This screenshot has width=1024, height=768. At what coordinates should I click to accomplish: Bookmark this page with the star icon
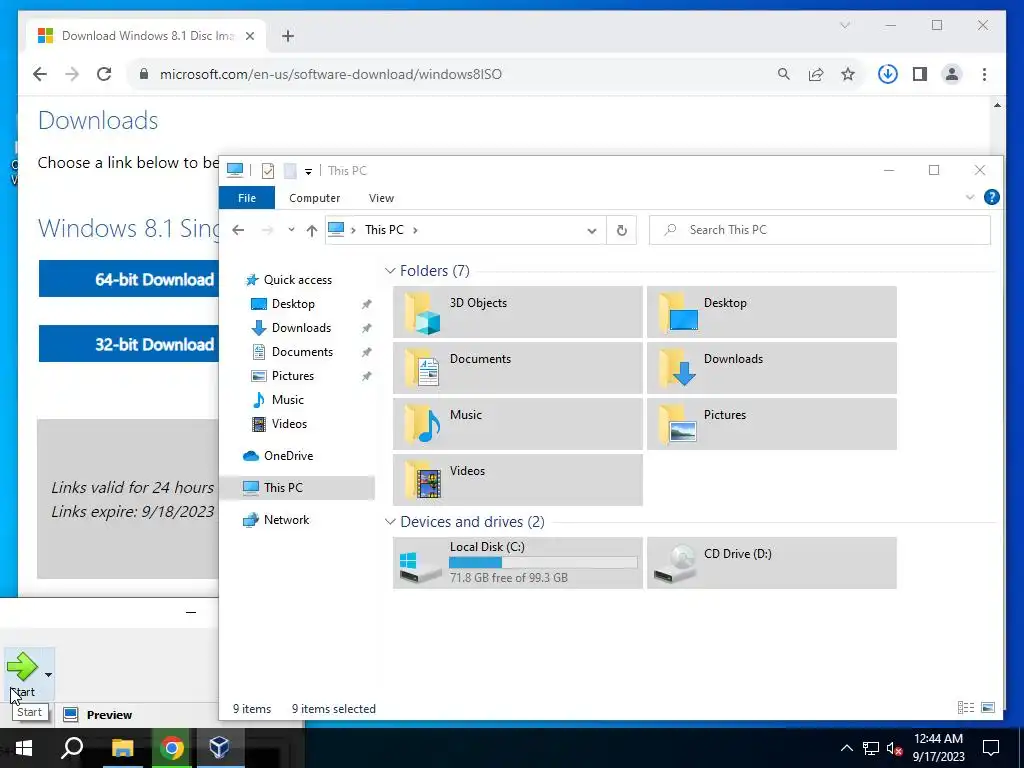tap(848, 74)
